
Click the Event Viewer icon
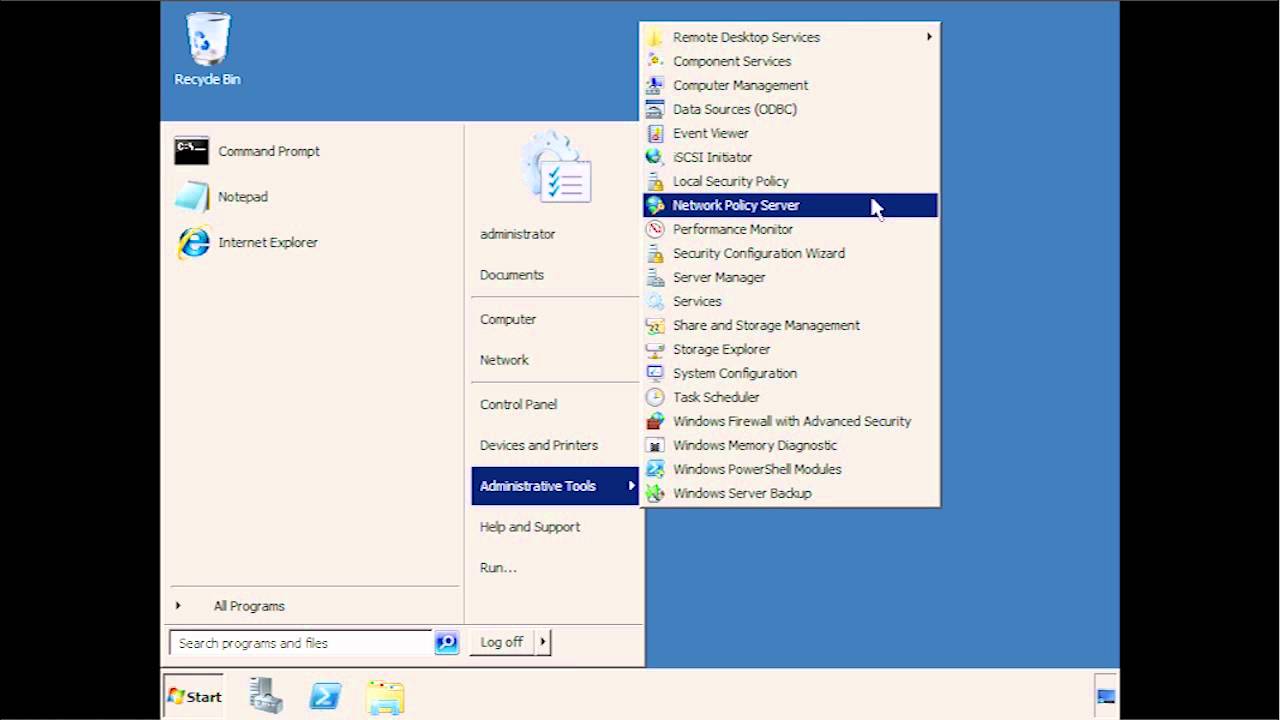(x=655, y=133)
